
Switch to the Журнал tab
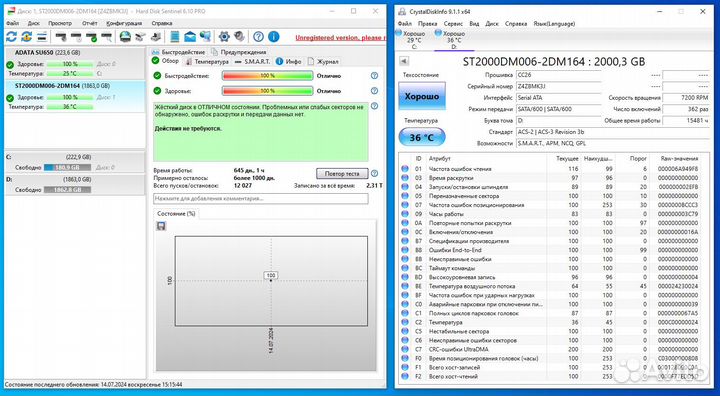323,62
